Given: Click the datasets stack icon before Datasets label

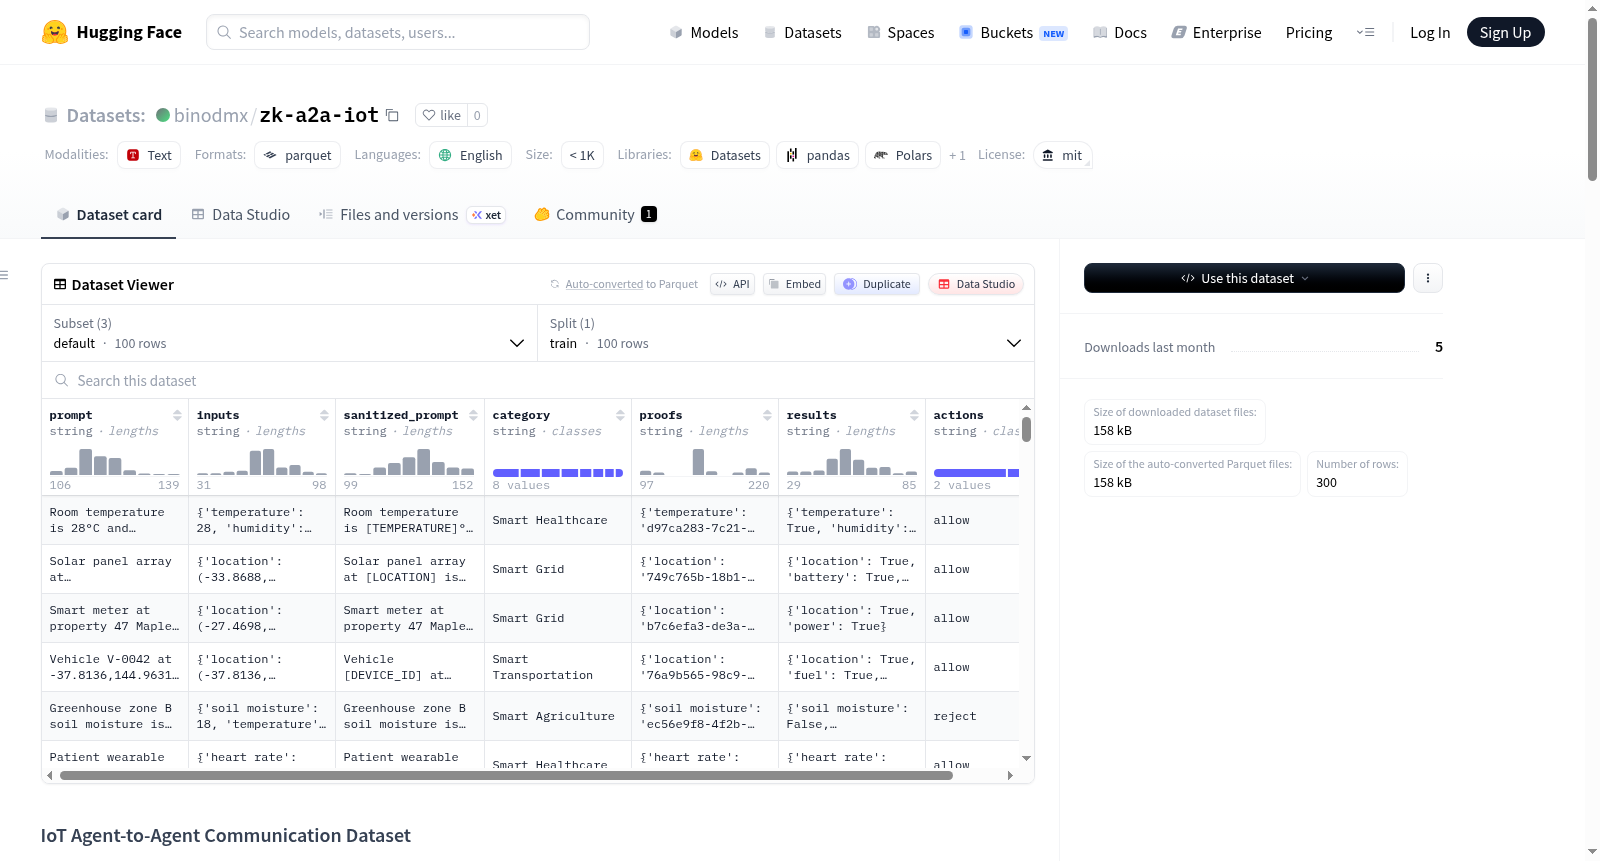Looking at the screenshot, I should pos(51,116).
